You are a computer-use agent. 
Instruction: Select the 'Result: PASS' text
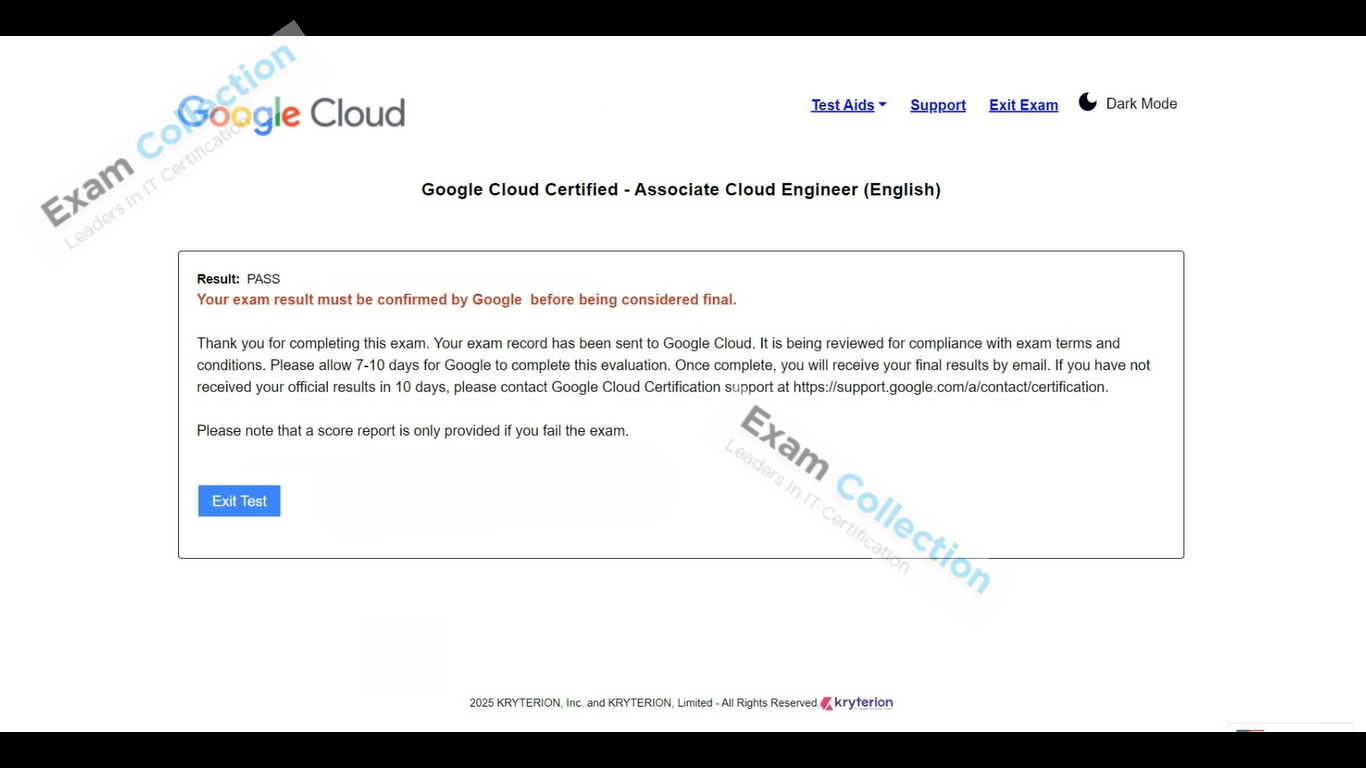coord(238,279)
